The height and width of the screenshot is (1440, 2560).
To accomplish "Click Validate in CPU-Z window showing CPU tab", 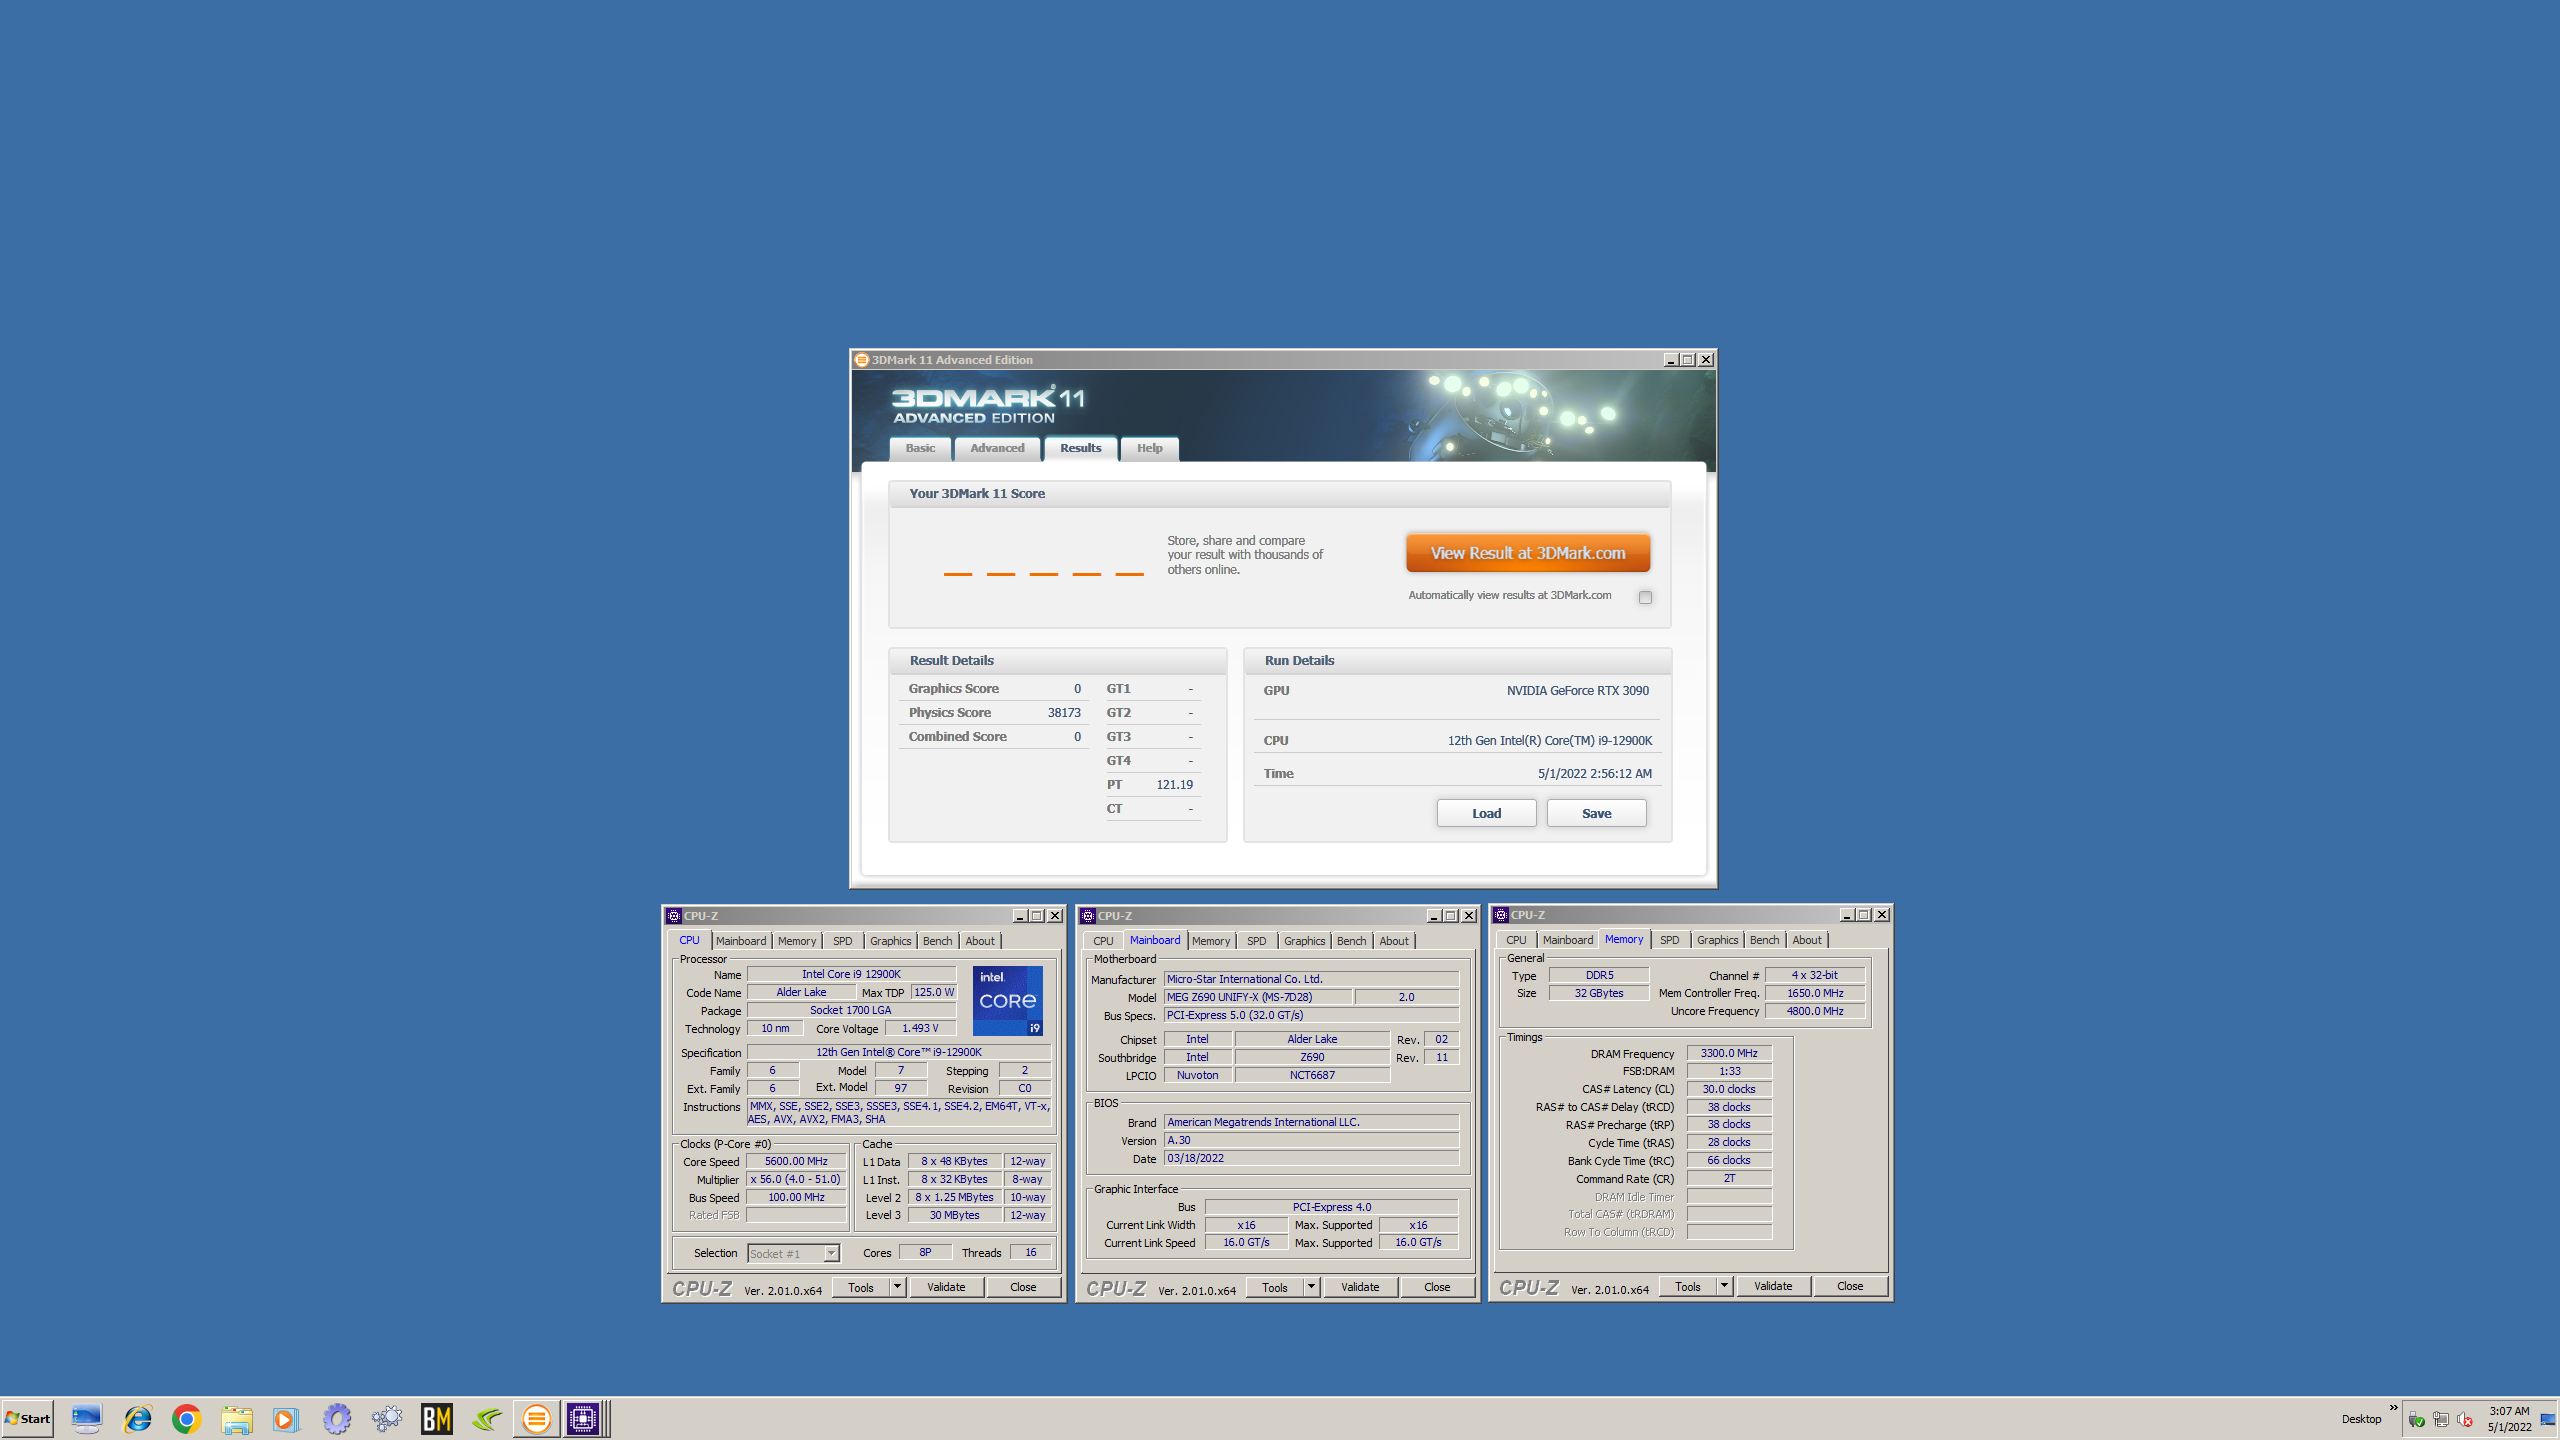I will click(x=946, y=1287).
